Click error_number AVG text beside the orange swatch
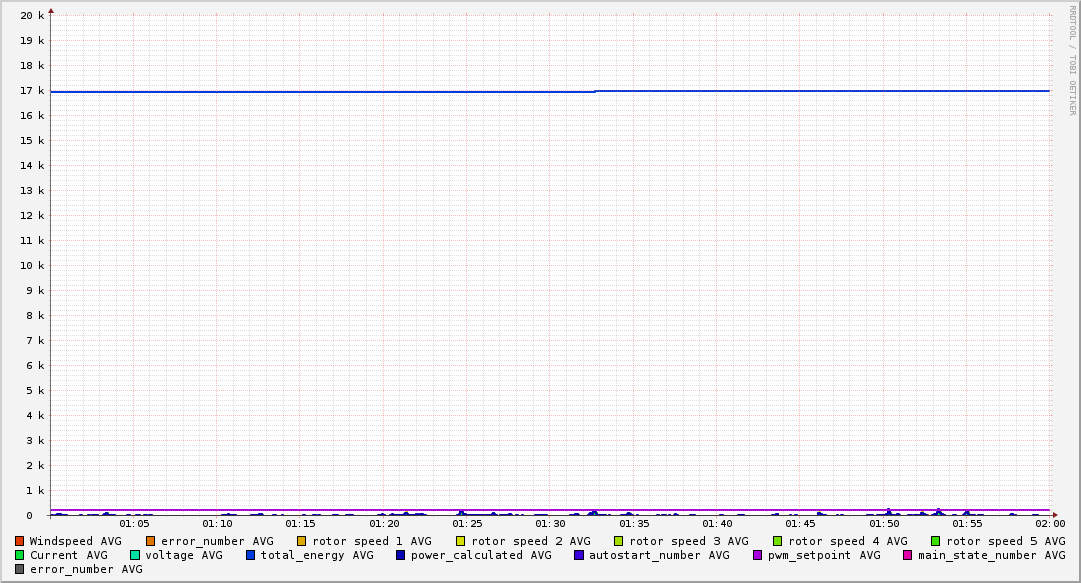The height and width of the screenshot is (583, 1081). click(217, 542)
